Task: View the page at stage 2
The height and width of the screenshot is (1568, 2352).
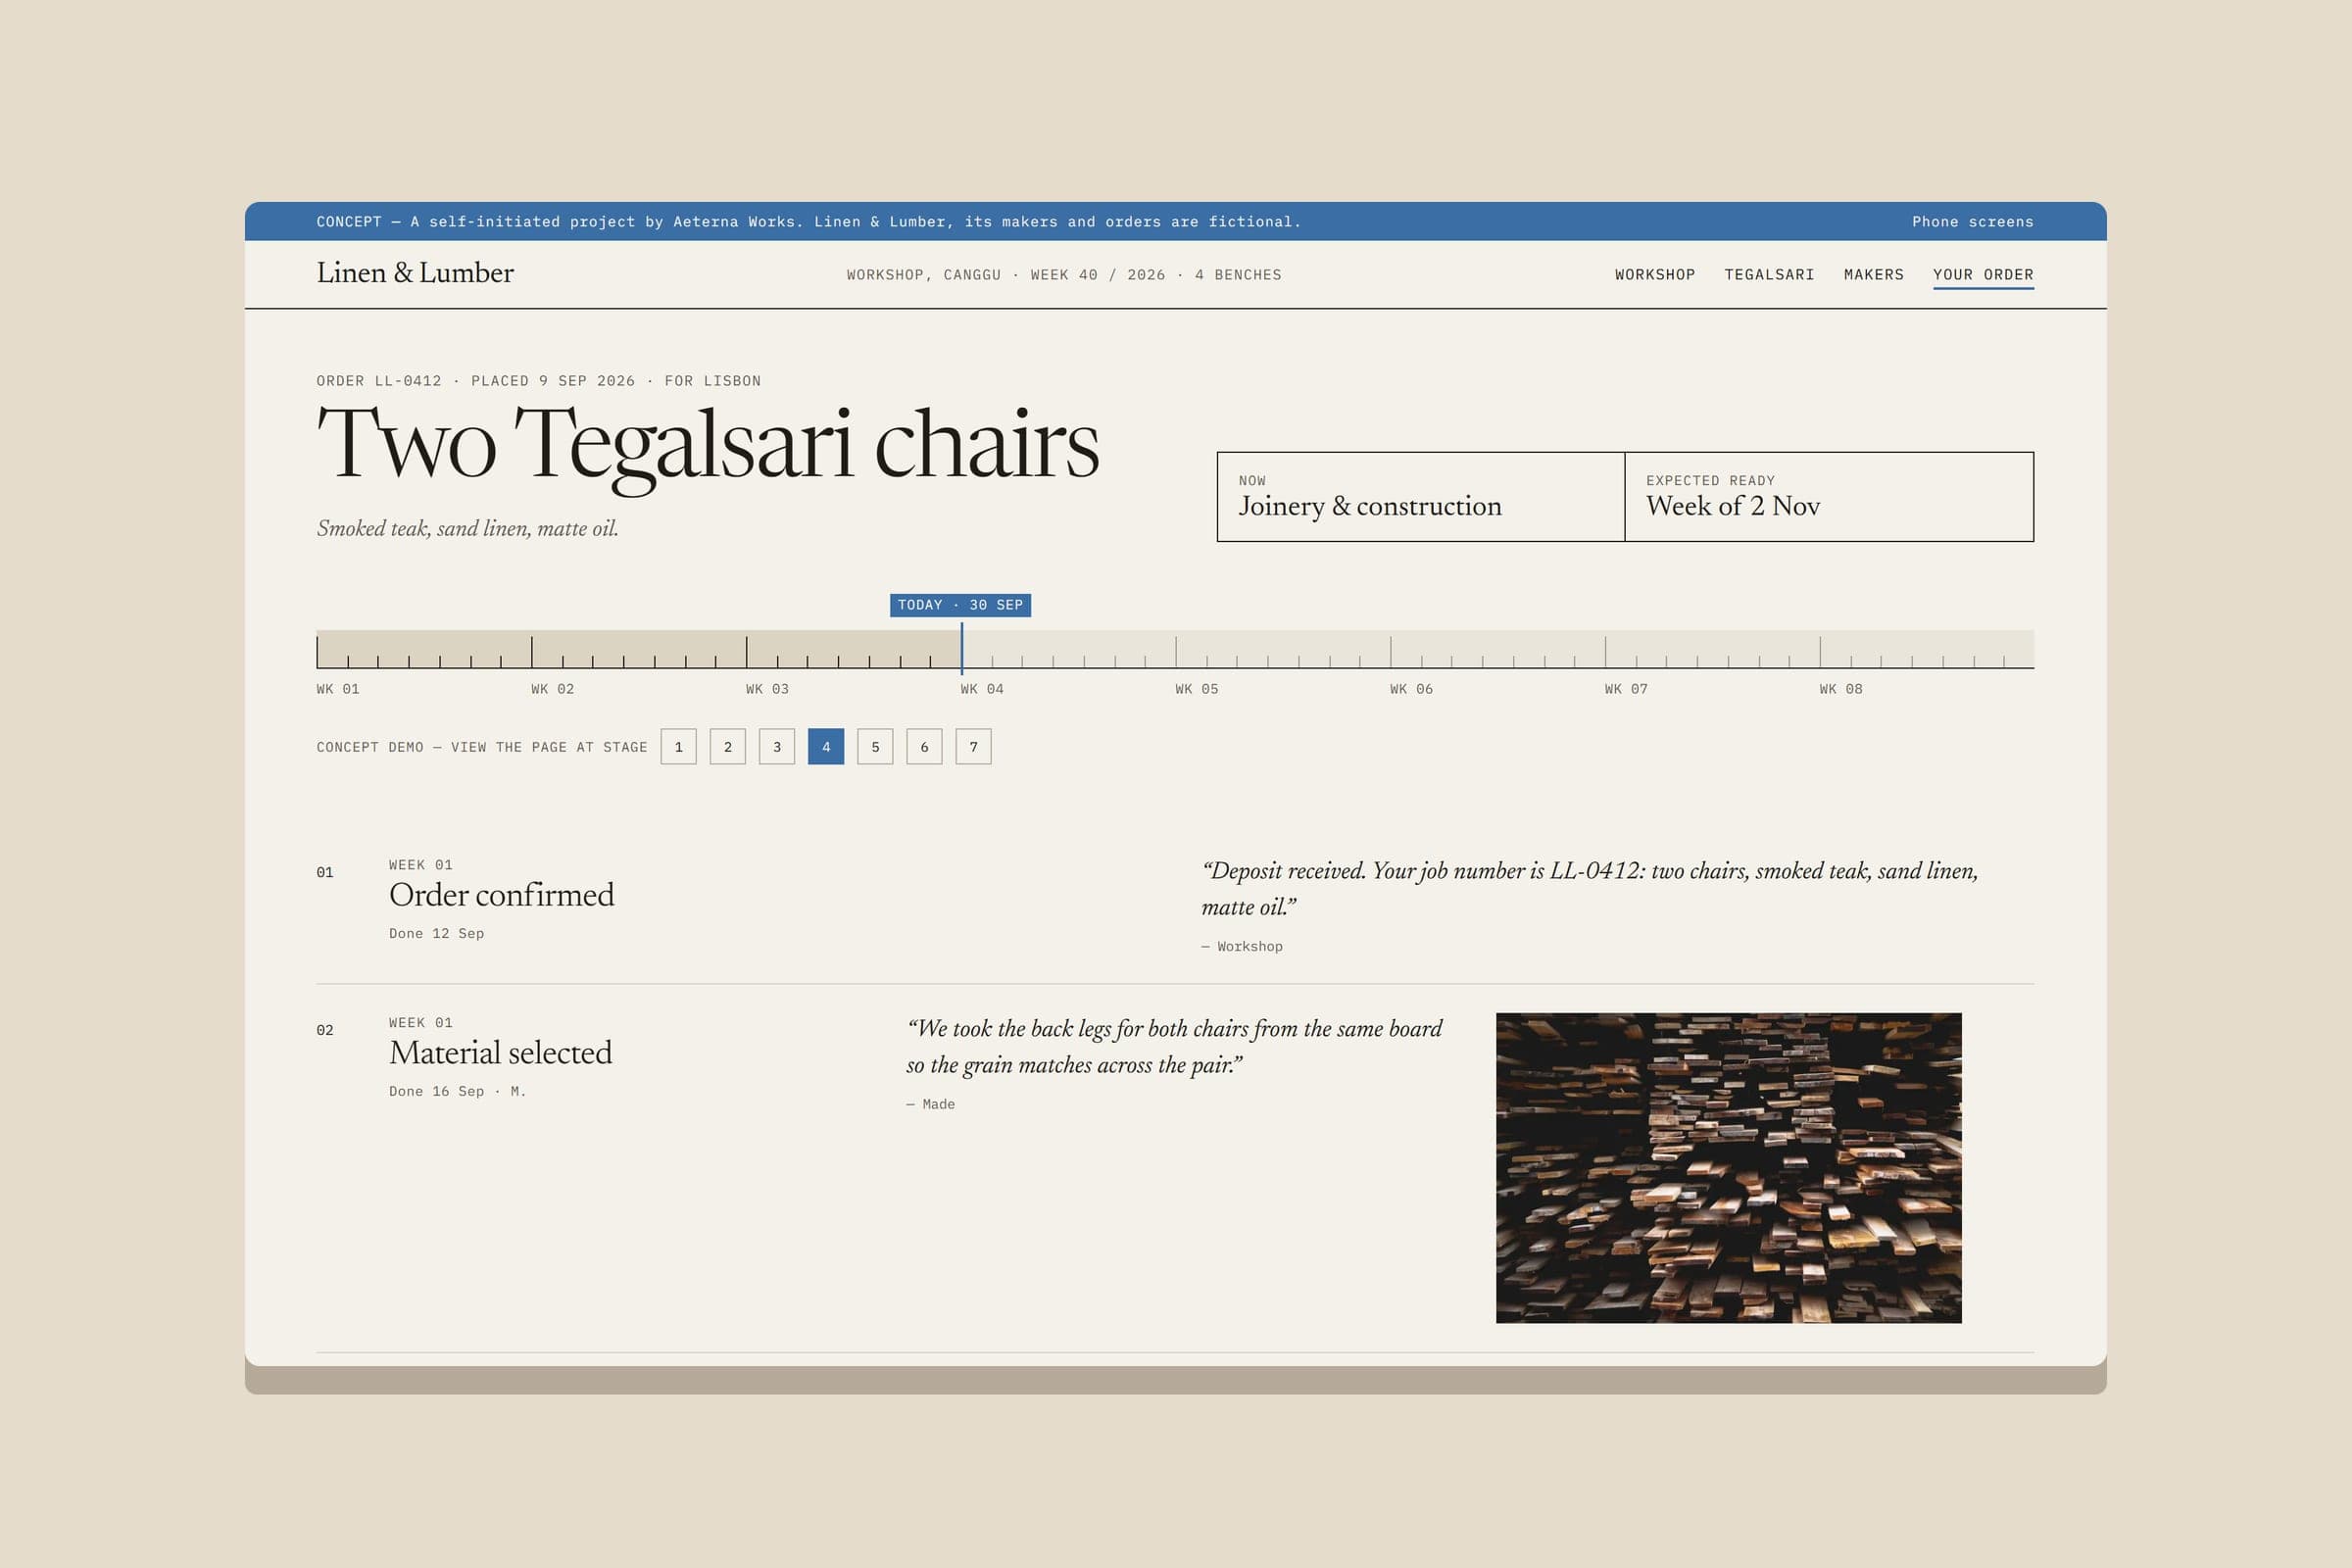Action: click(x=727, y=747)
